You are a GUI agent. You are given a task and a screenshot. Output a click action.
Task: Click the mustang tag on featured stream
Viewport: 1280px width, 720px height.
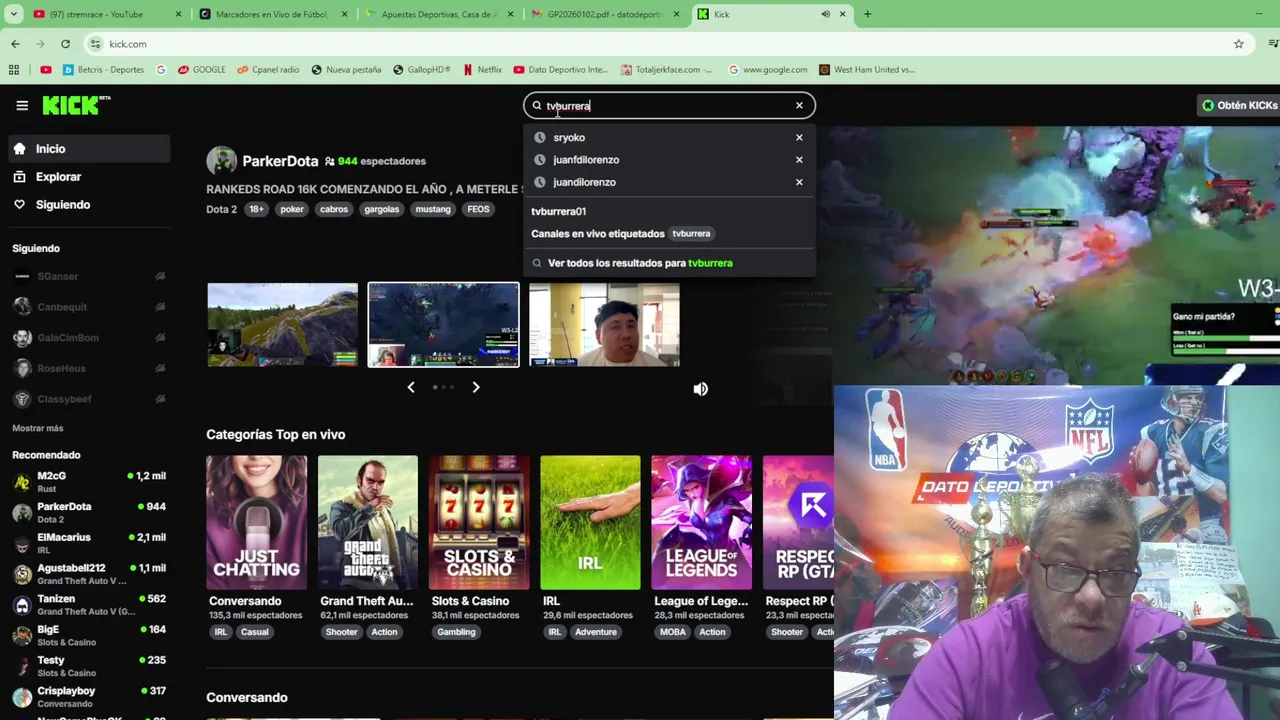click(433, 209)
